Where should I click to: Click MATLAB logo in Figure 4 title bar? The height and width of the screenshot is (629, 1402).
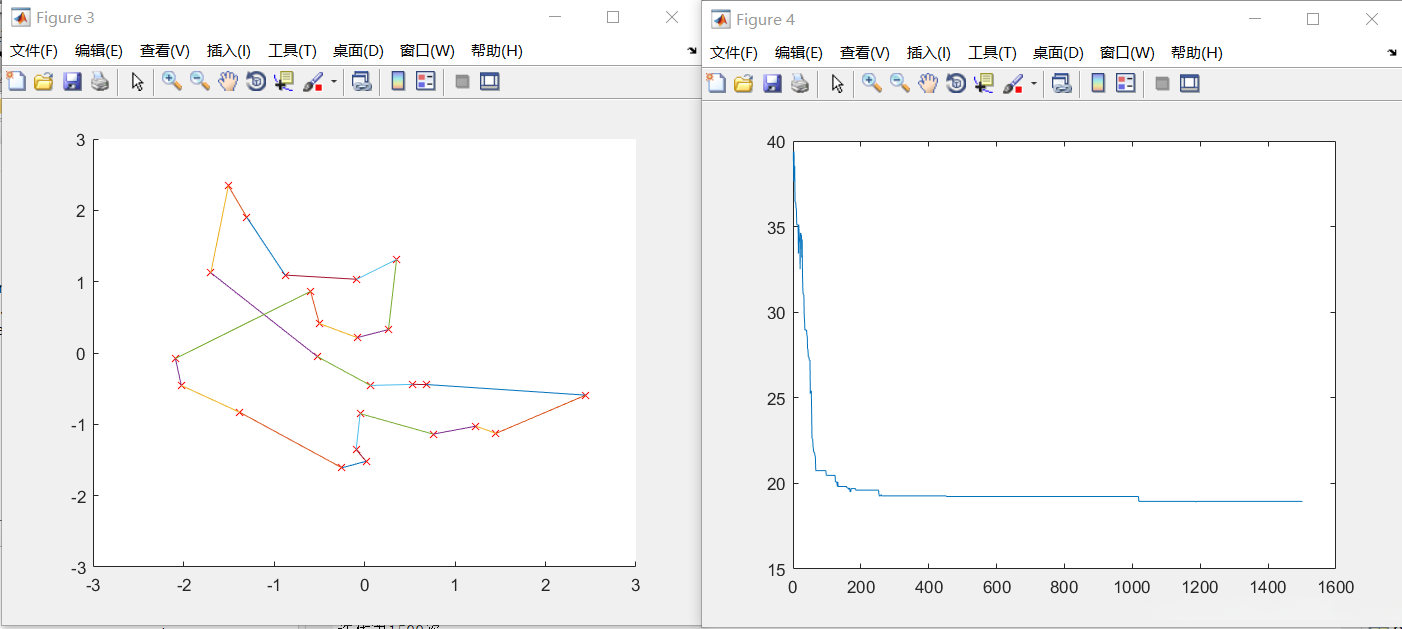point(720,19)
